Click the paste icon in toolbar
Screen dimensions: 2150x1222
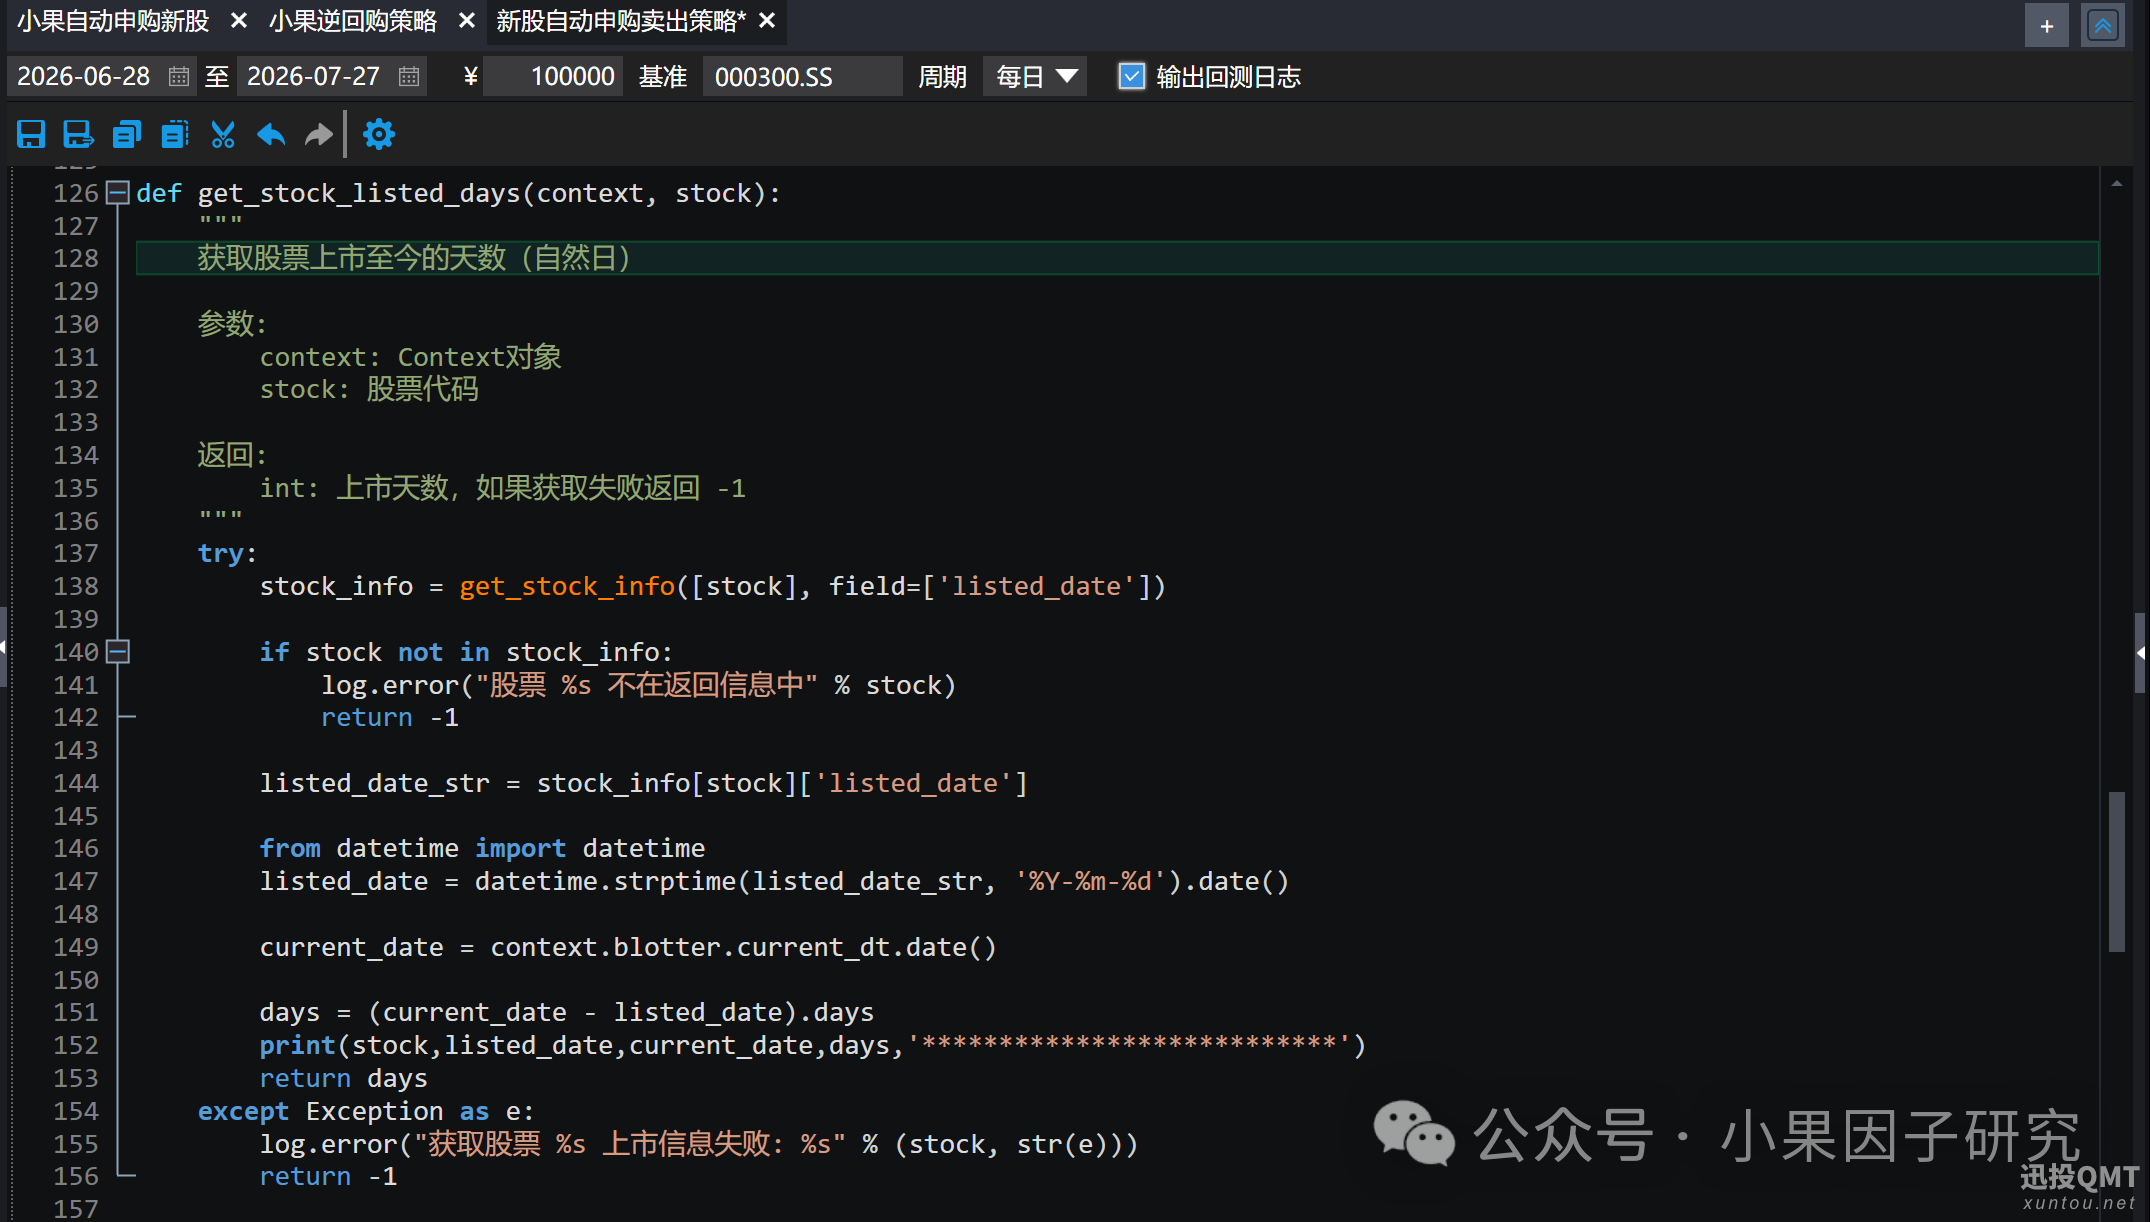tap(175, 134)
